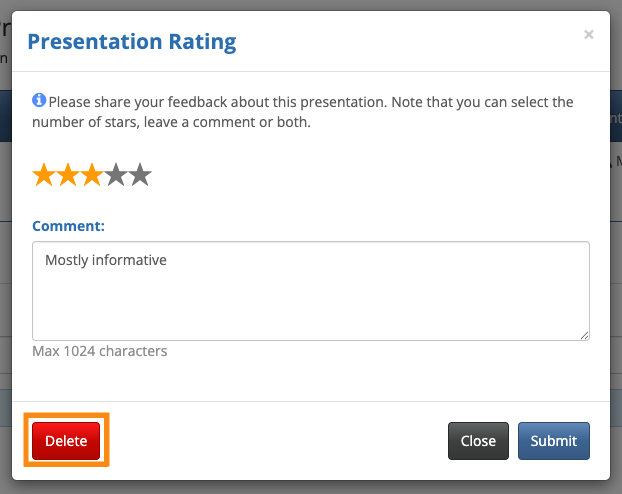Select the second star rating
The image size is (622, 494).
68,176
